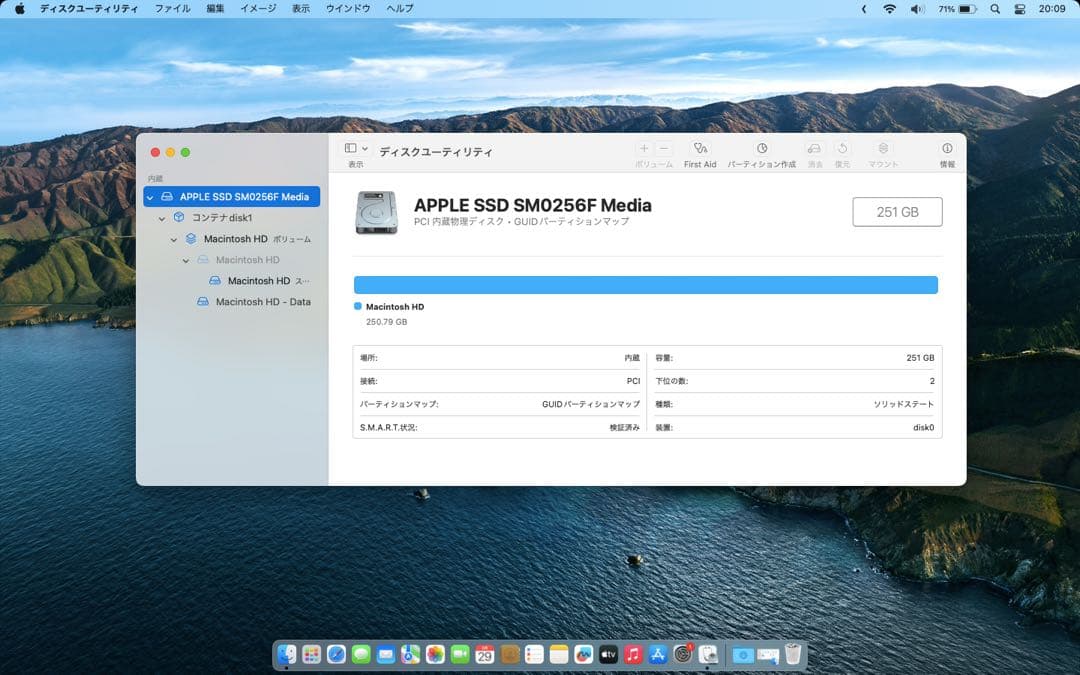Collapse the コンテナ disk1 item
The width and height of the screenshot is (1080, 675).
tap(161, 217)
